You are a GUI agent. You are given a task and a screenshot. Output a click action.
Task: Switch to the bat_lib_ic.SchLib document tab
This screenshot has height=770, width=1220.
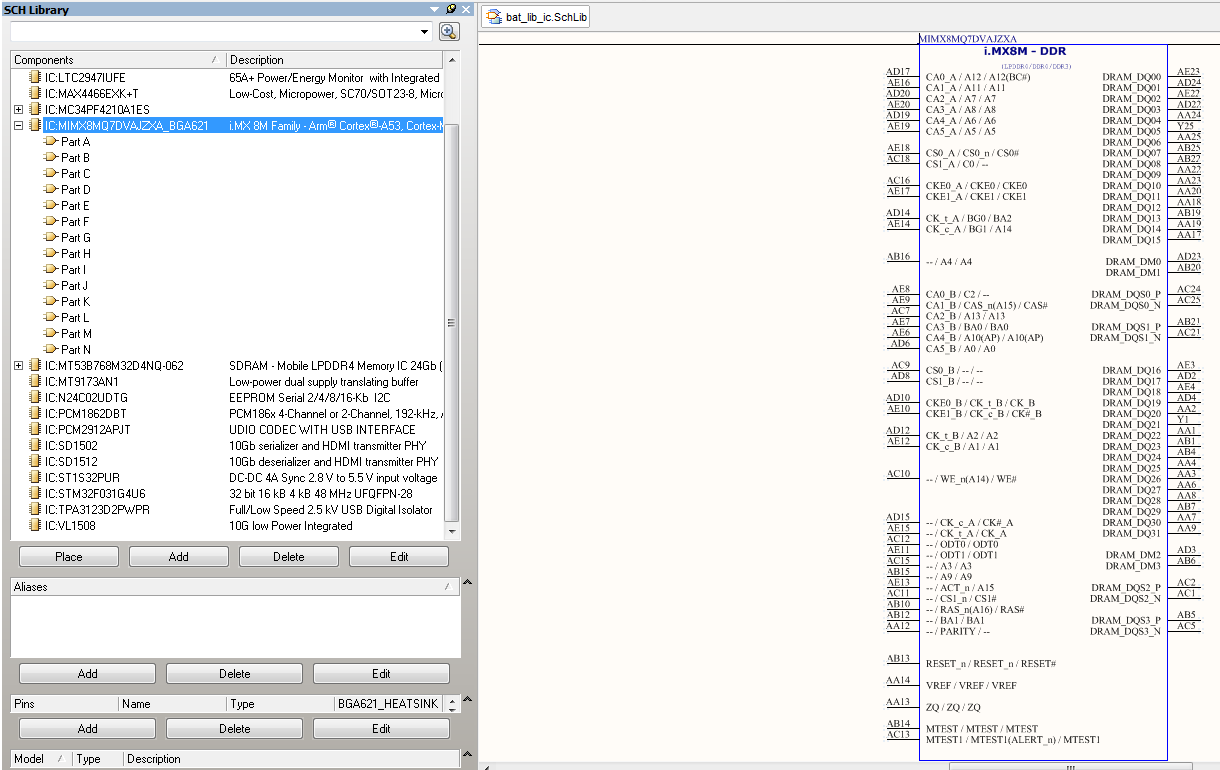coord(536,17)
